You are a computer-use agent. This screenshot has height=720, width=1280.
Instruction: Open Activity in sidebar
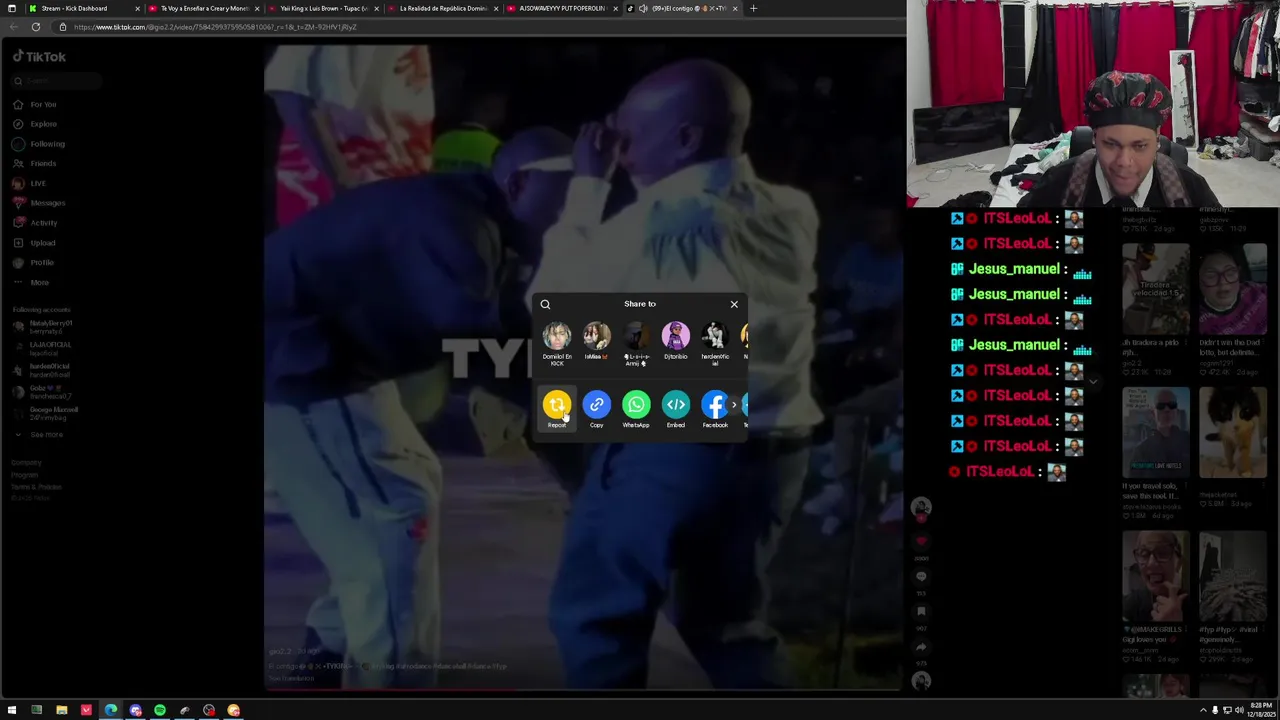pyautogui.click(x=36, y=223)
